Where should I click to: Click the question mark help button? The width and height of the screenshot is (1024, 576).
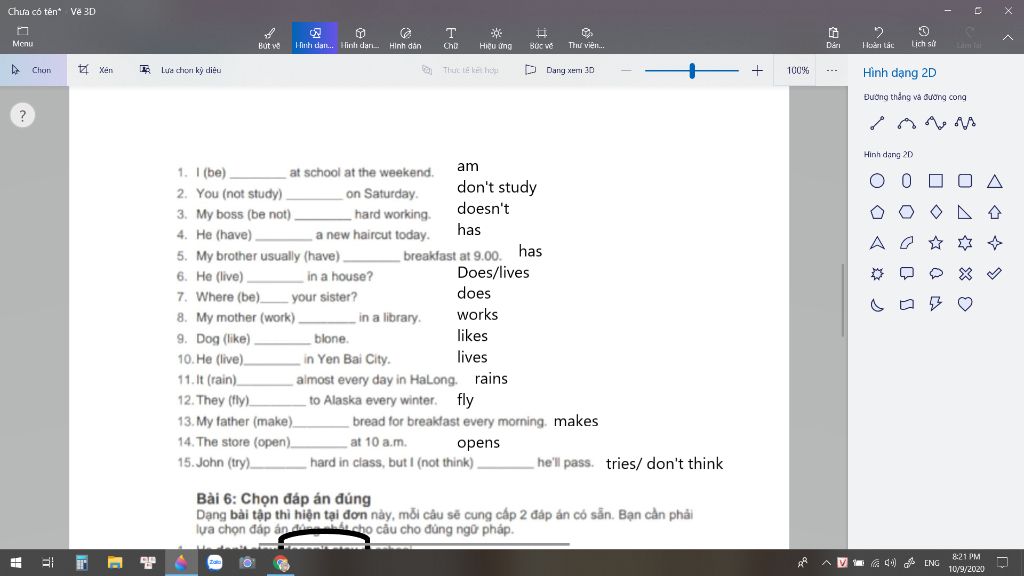[23, 116]
